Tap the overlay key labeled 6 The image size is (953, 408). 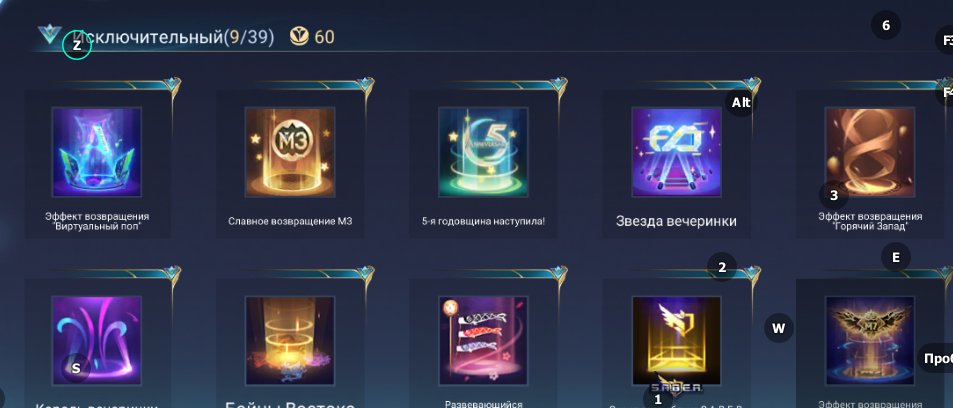(886, 26)
